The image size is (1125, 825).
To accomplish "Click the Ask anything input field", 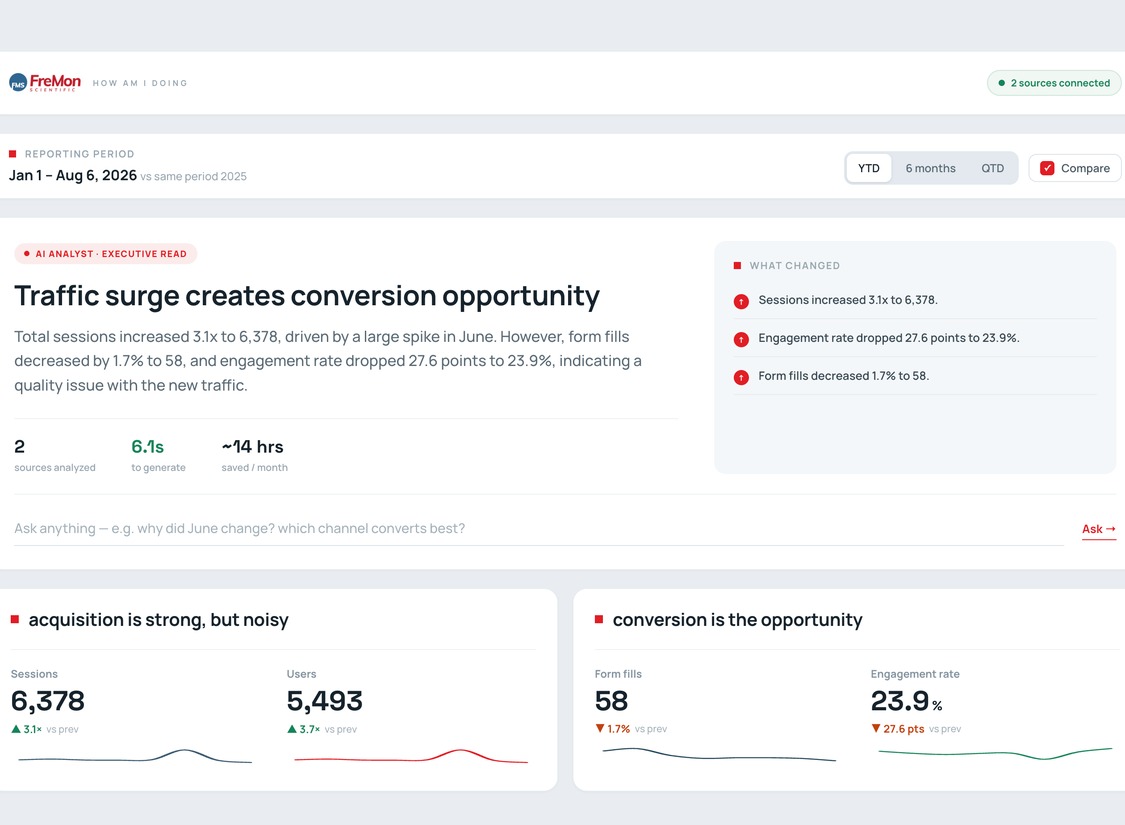I will click(538, 529).
